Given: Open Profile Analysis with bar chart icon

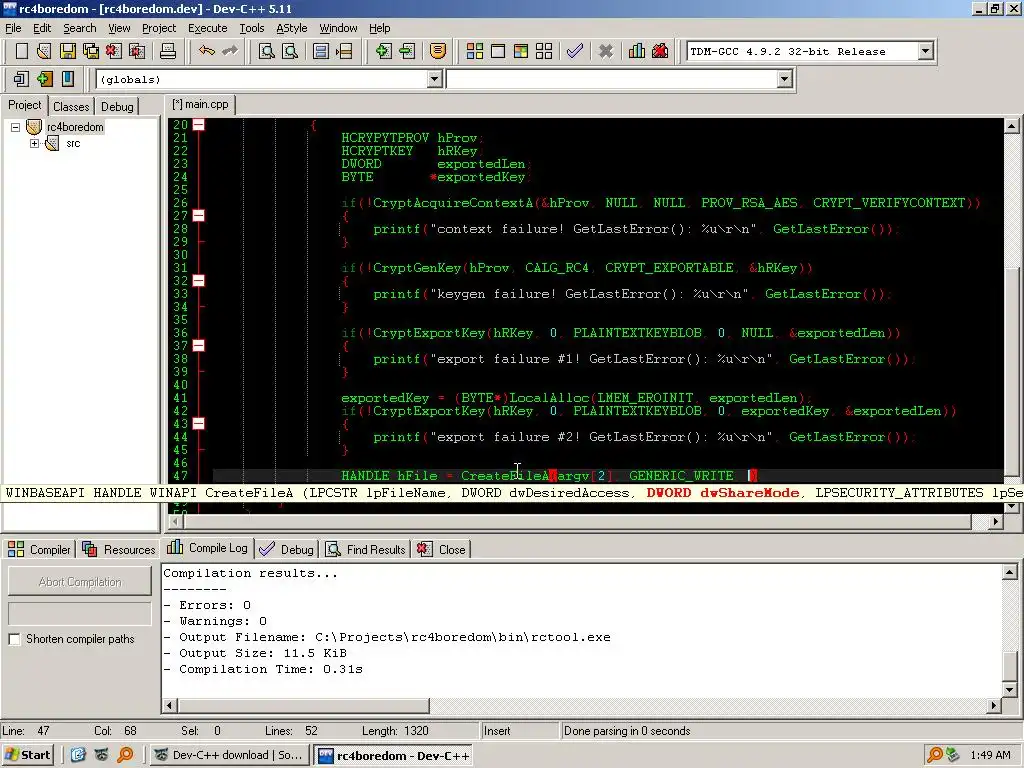Looking at the screenshot, I should coord(637,51).
